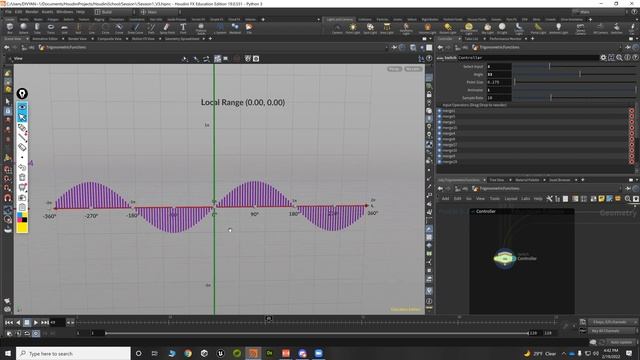
Task: Add a Camera from the lights shelf
Action: (337, 28)
